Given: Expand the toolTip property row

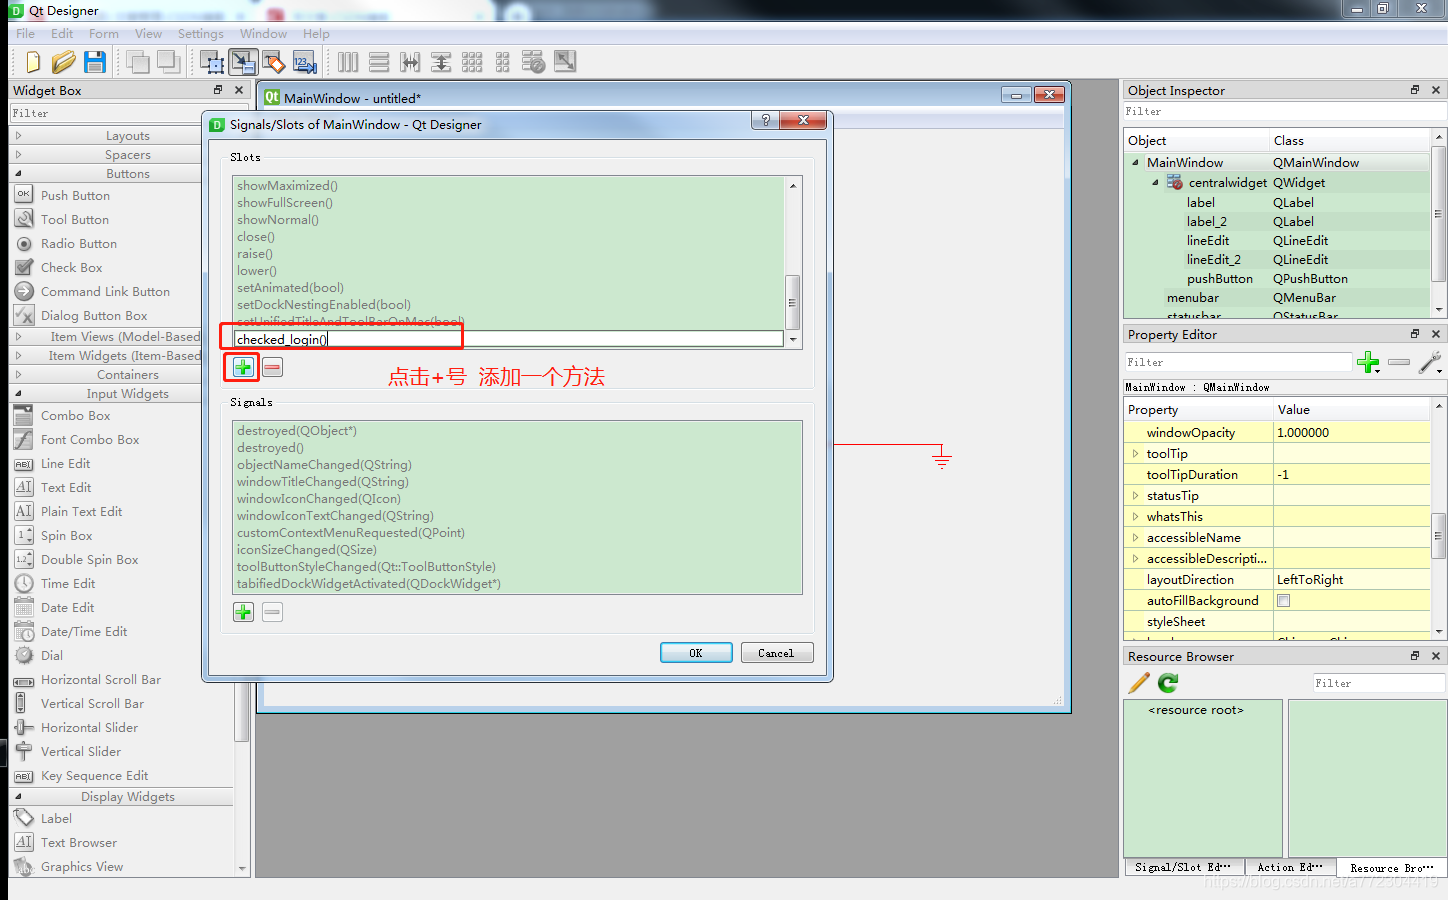Looking at the screenshot, I should click(1135, 454).
